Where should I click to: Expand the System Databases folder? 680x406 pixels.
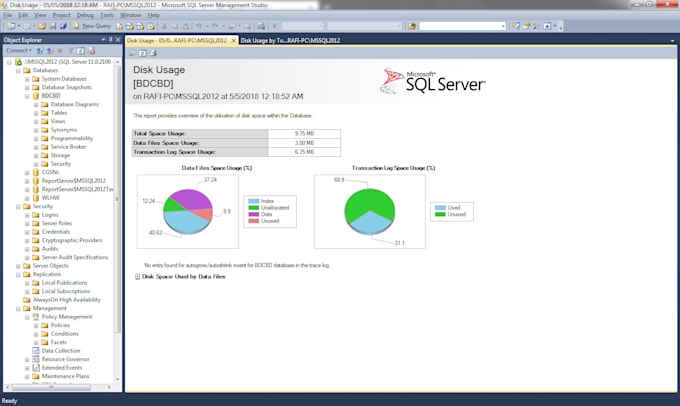(x=27, y=78)
